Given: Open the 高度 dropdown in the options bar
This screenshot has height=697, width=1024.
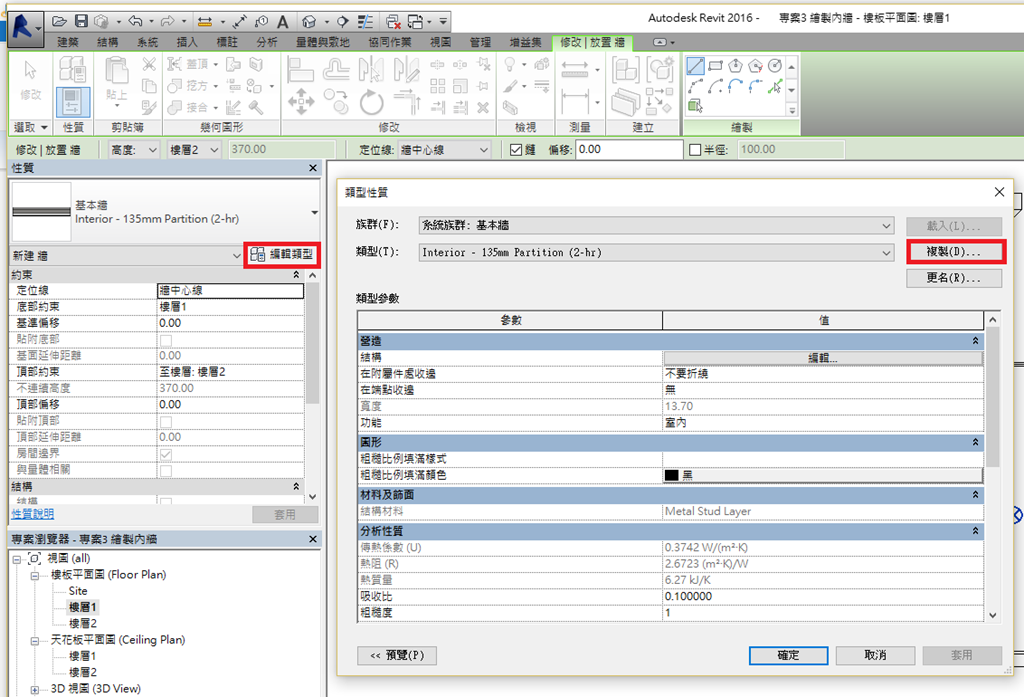Looking at the screenshot, I should [x=134, y=150].
